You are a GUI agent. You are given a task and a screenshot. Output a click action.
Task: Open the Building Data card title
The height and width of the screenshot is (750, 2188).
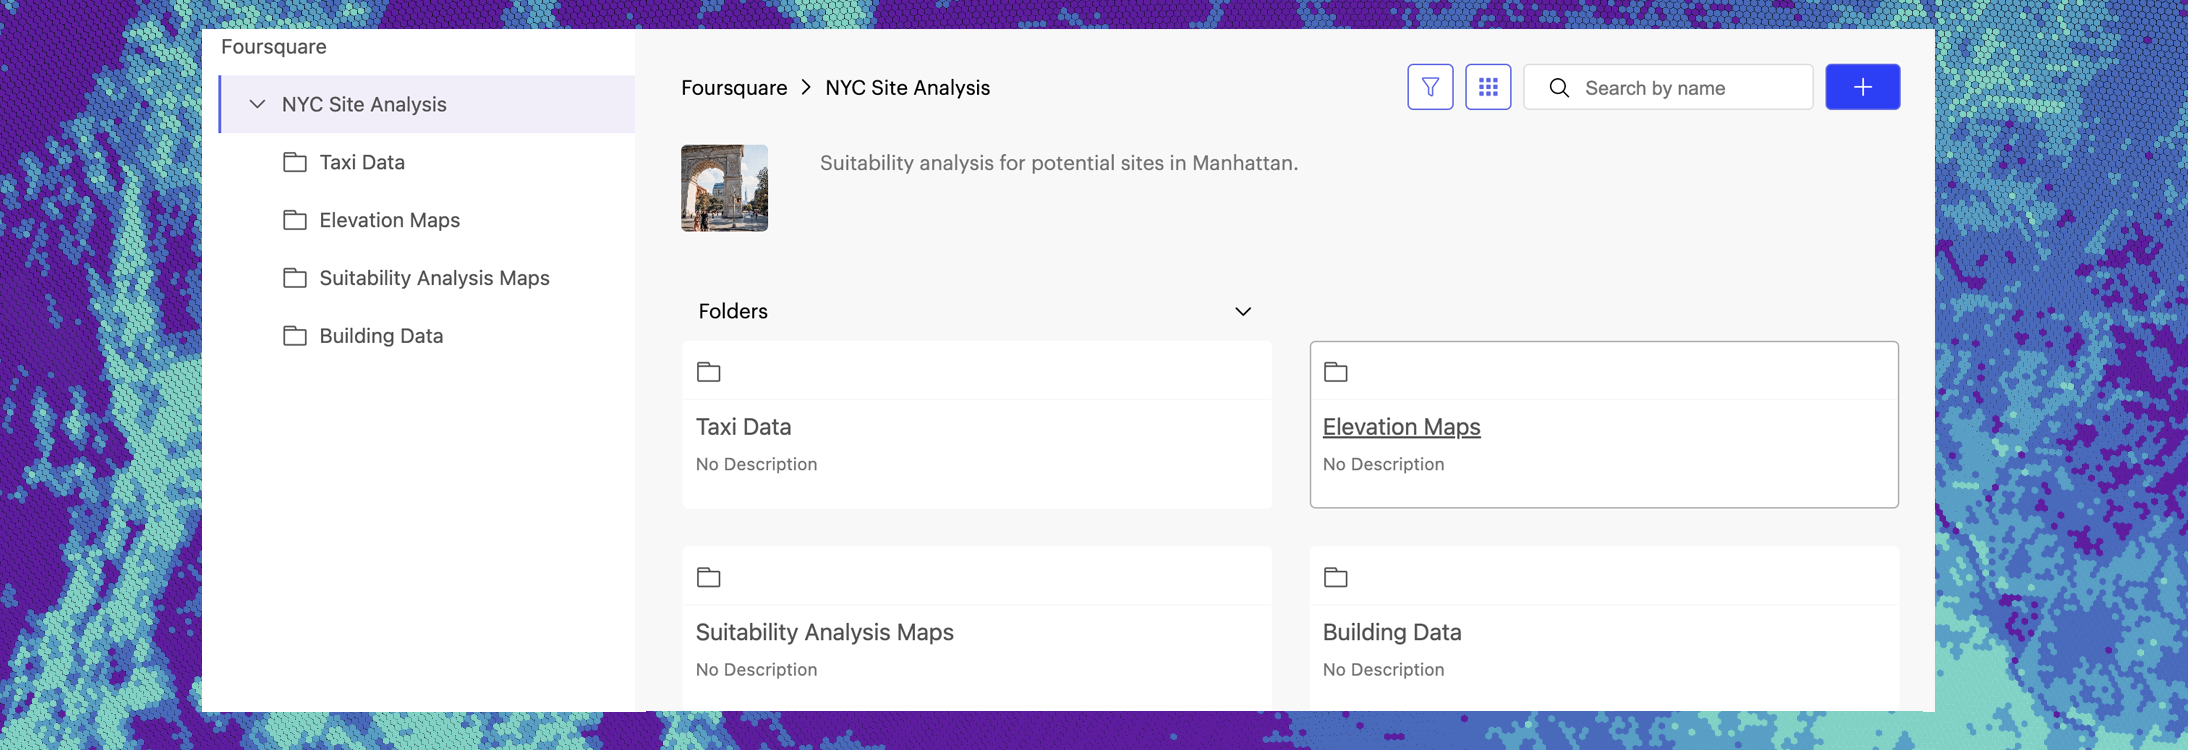coord(1392,632)
